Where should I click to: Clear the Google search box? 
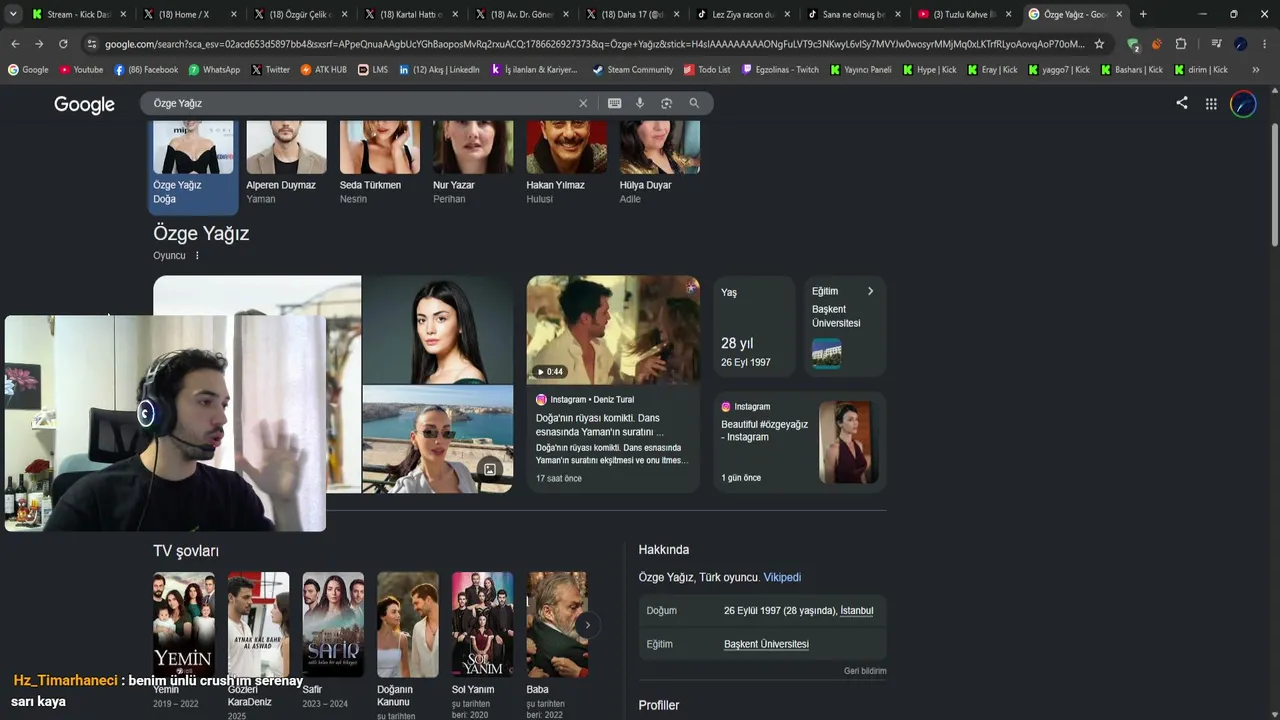point(583,103)
